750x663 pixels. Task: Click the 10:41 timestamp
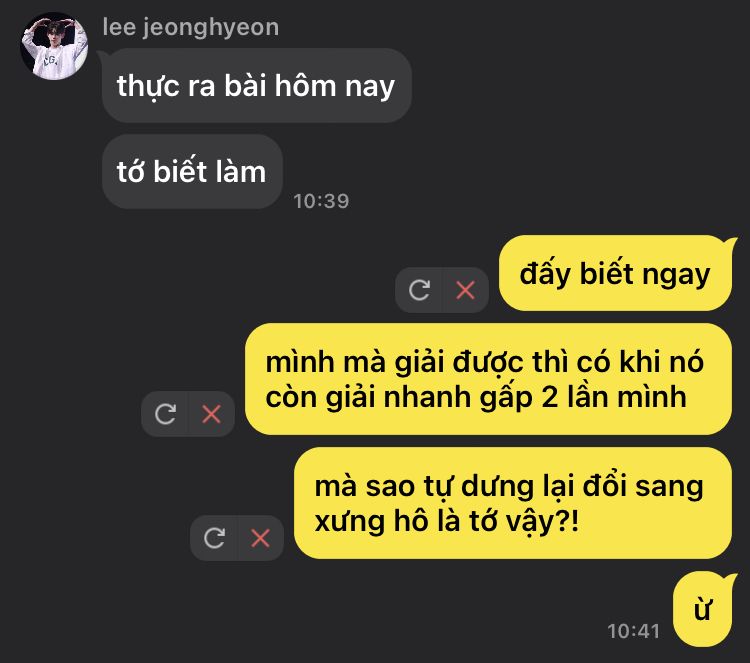(634, 631)
